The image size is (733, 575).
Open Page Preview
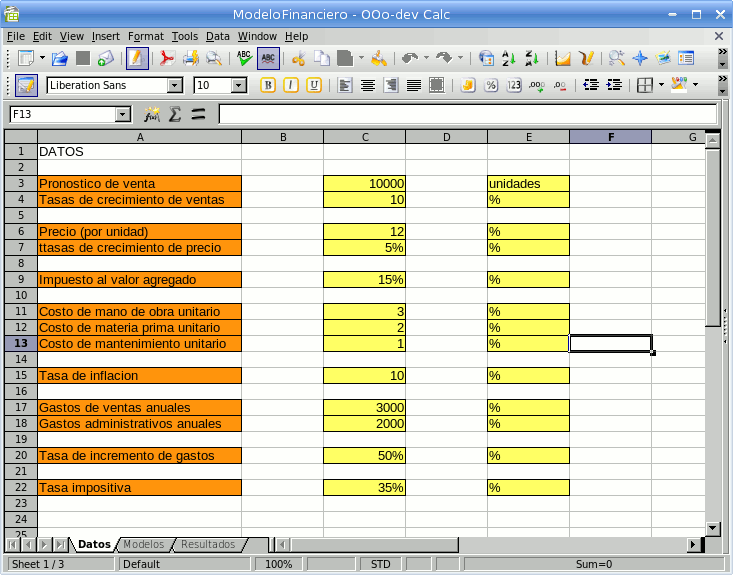pyautogui.click(x=214, y=58)
